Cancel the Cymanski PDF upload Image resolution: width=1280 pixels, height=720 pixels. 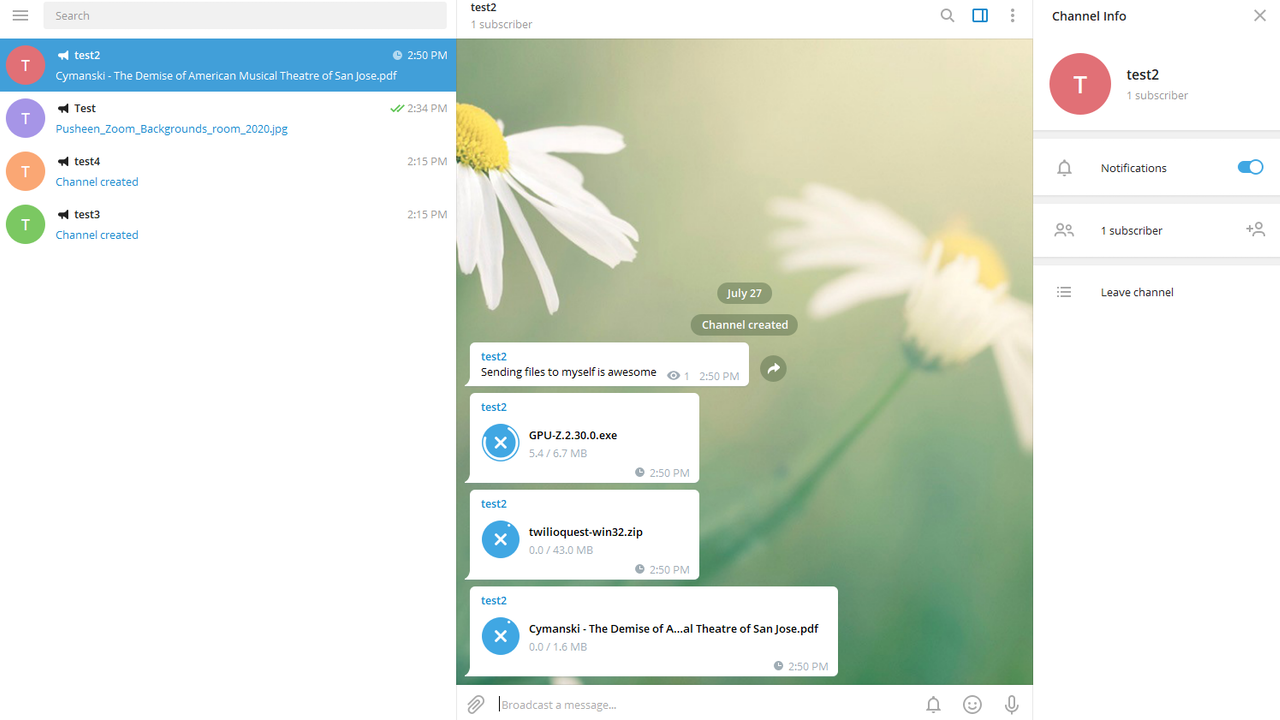[501, 637]
